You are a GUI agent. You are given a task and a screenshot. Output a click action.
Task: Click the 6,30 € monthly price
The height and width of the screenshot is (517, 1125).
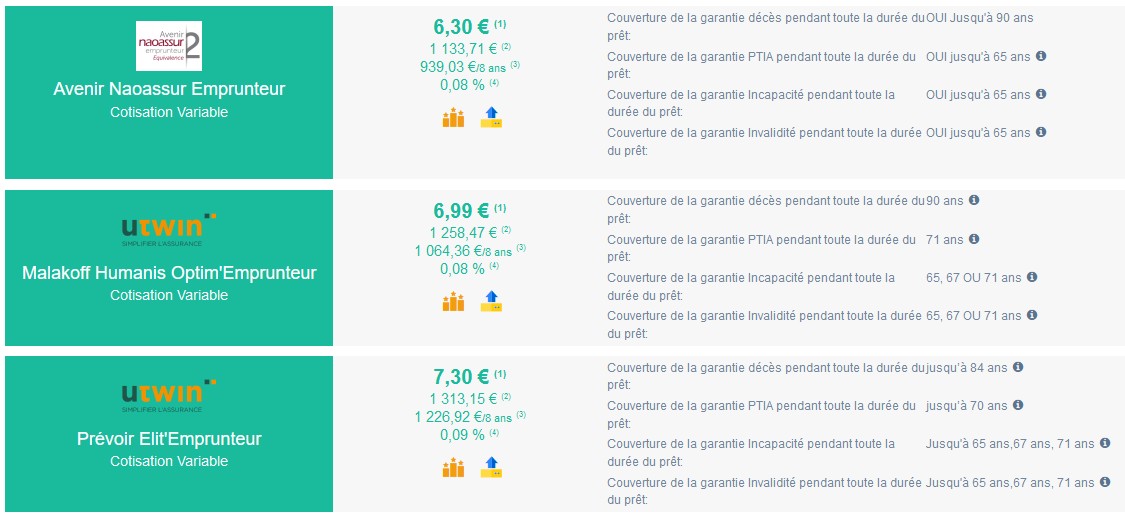coord(461,27)
